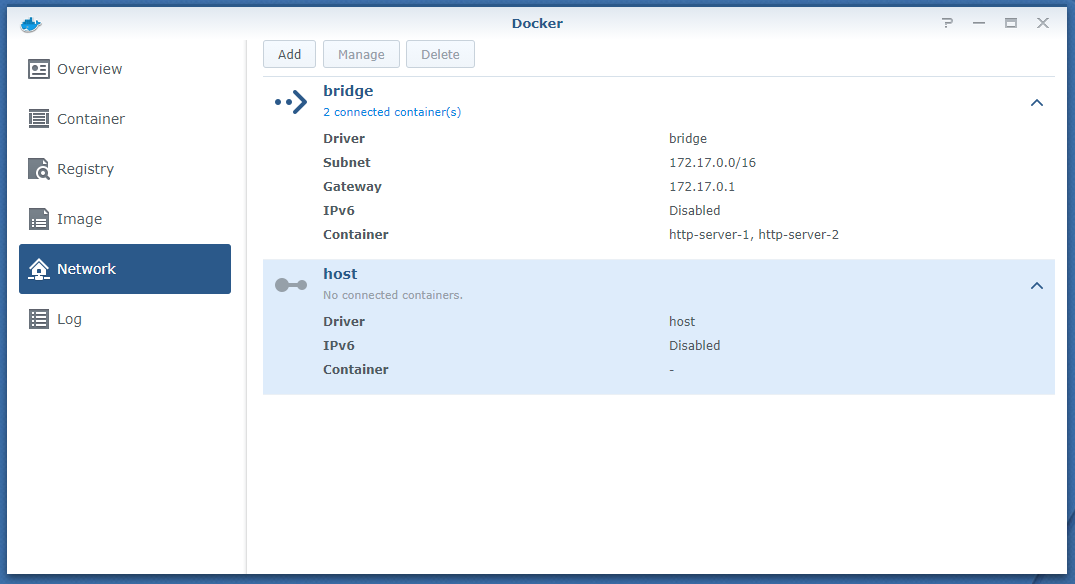The height and width of the screenshot is (584, 1075).
Task: Close the Docker window
Action: pos(1043,23)
